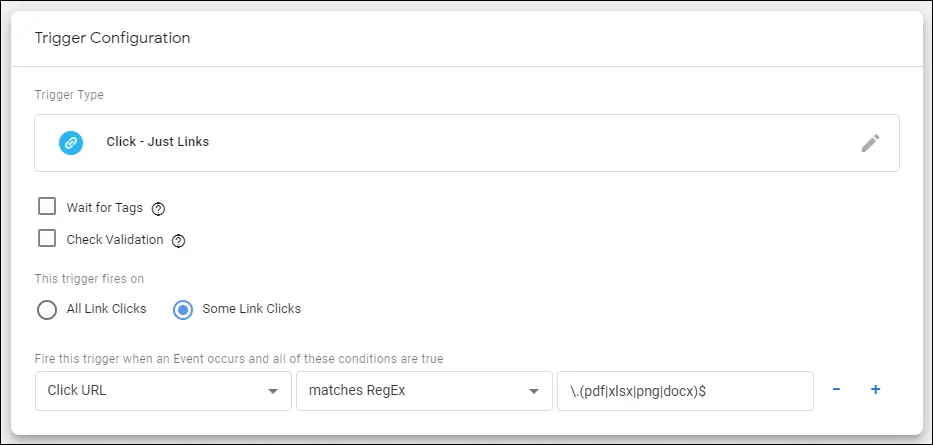Viewport: 933px width, 445px height.
Task: Click the Some Link Clicks label text
Action: (x=252, y=309)
